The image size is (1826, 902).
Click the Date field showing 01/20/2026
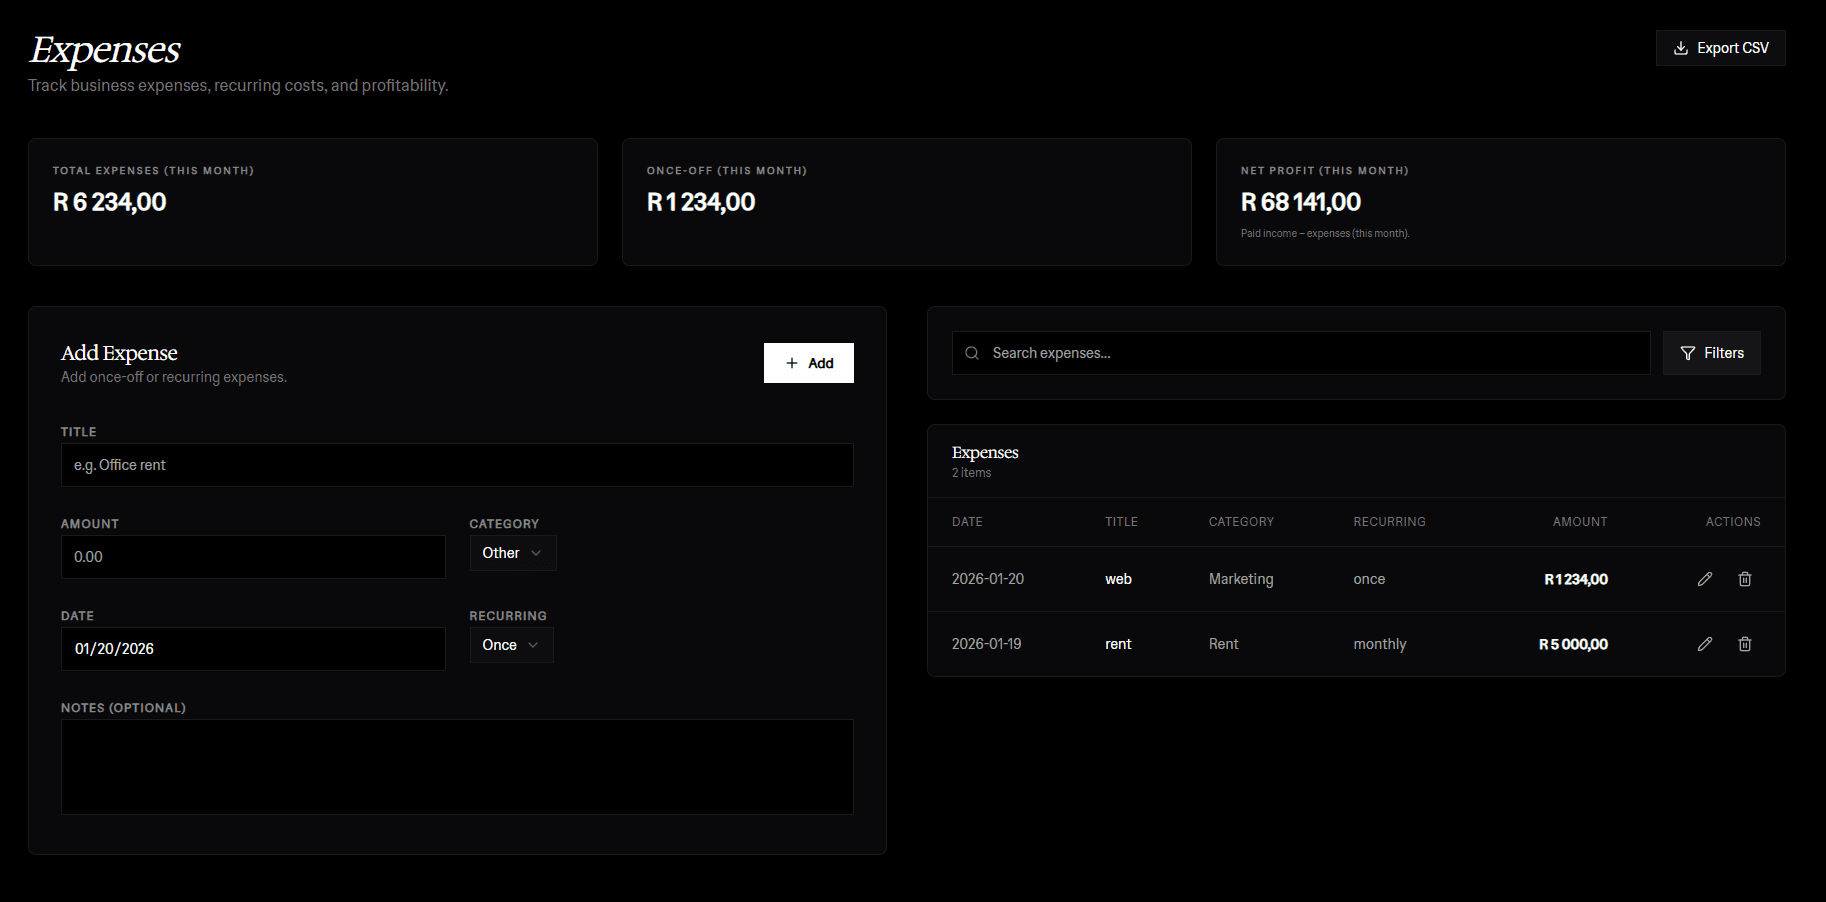click(253, 649)
